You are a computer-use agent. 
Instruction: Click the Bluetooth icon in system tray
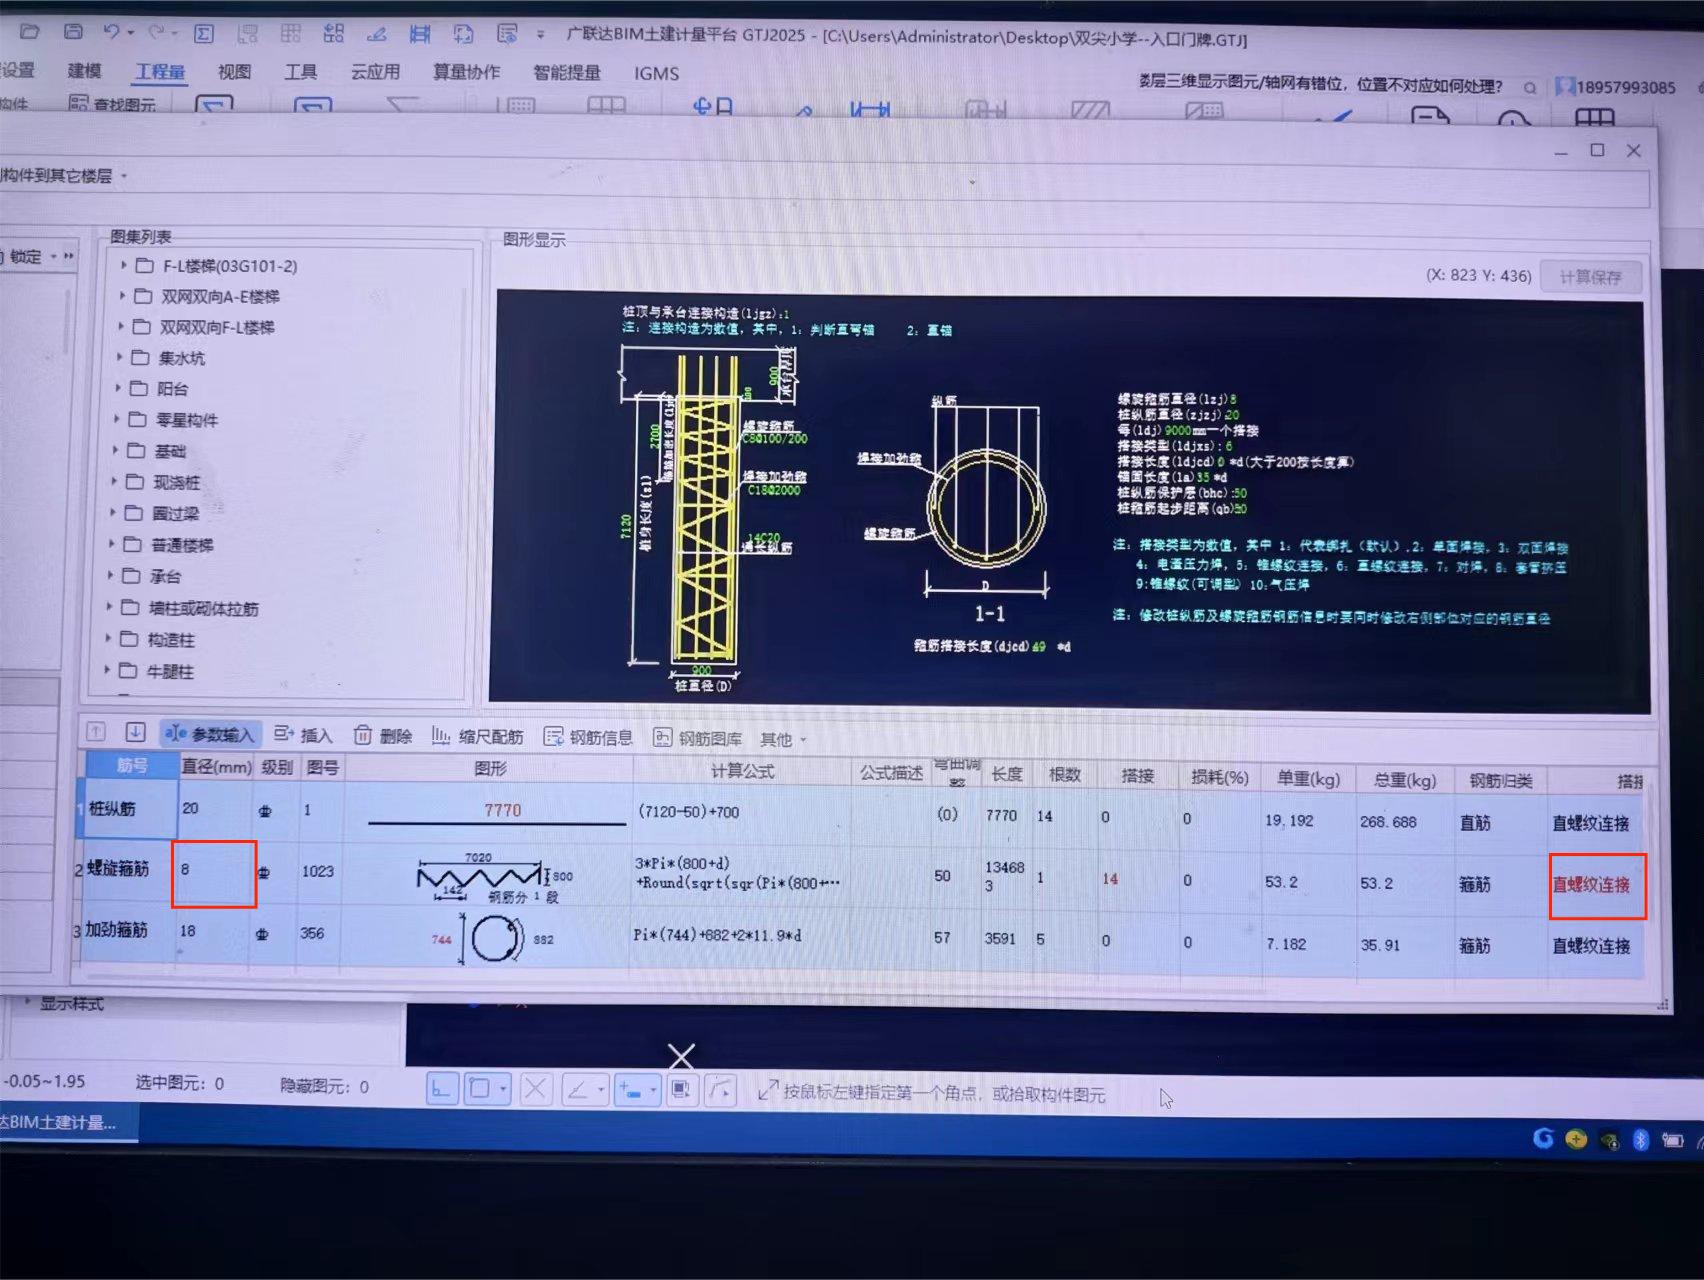pyautogui.click(x=1640, y=1139)
